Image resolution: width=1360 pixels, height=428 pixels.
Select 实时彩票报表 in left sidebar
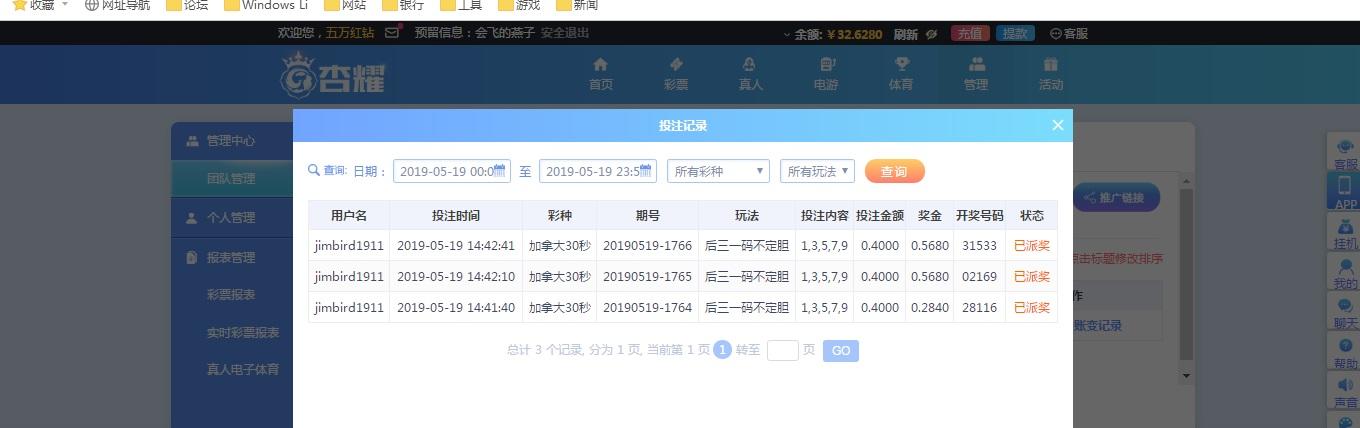tap(243, 332)
